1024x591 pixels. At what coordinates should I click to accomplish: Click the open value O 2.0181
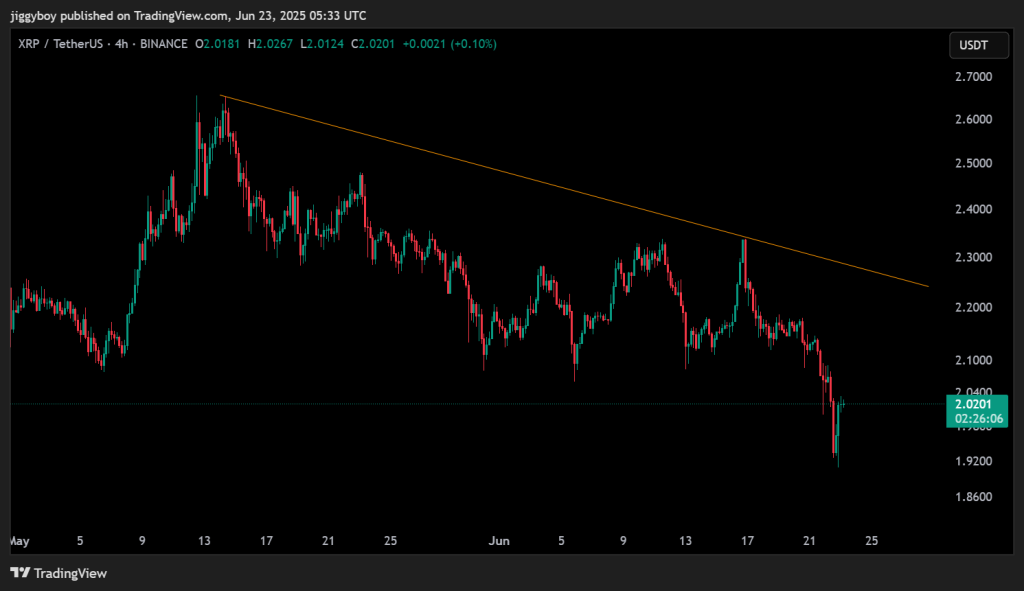point(219,44)
